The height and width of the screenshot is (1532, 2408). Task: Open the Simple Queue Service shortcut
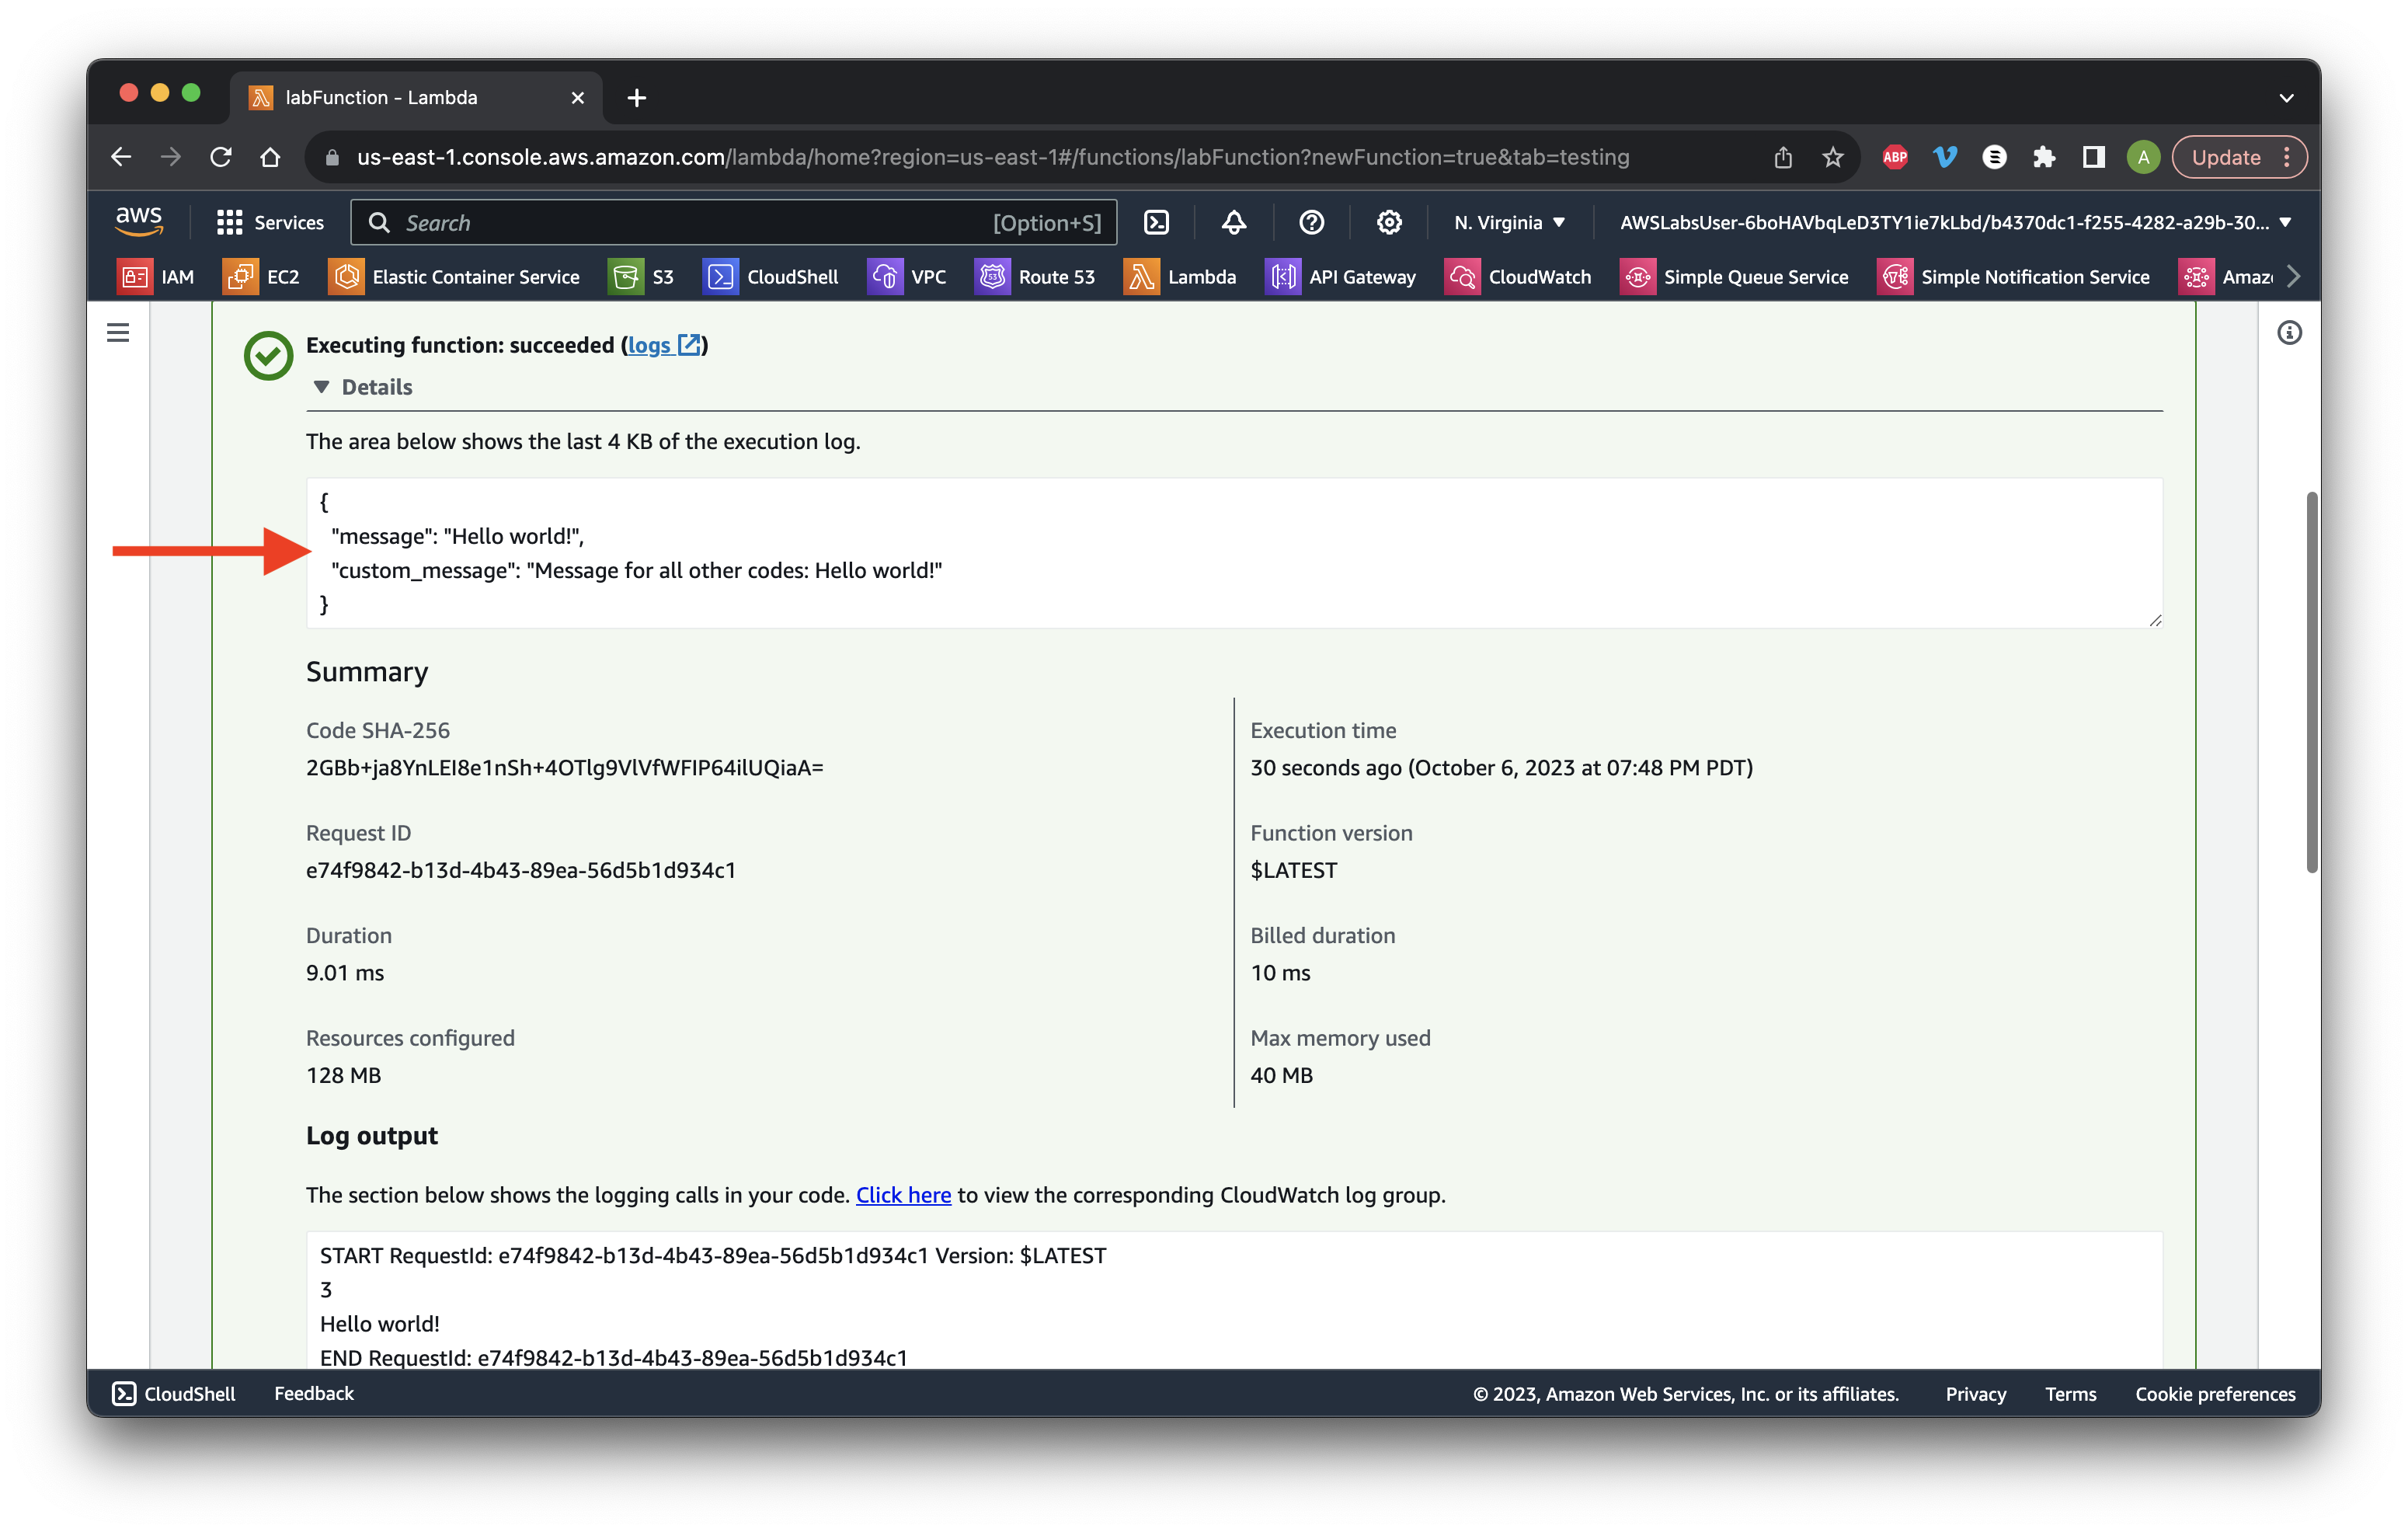(x=1735, y=277)
